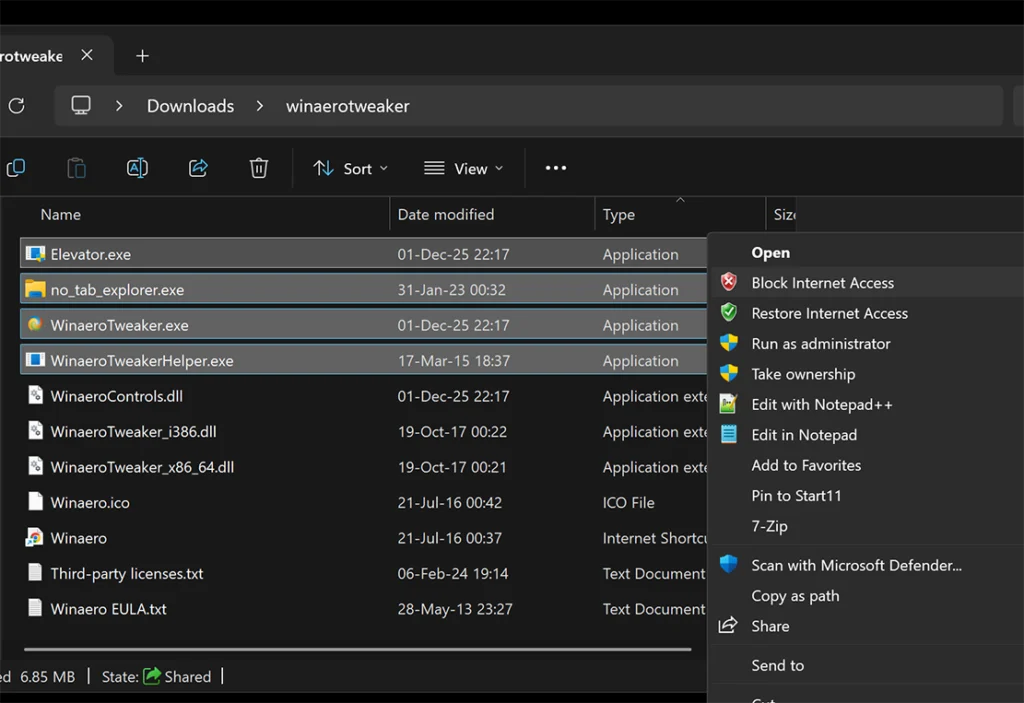Viewport: 1024px width, 703px height.
Task: Click the Paste clipboard toolbar icon
Action: [76, 168]
